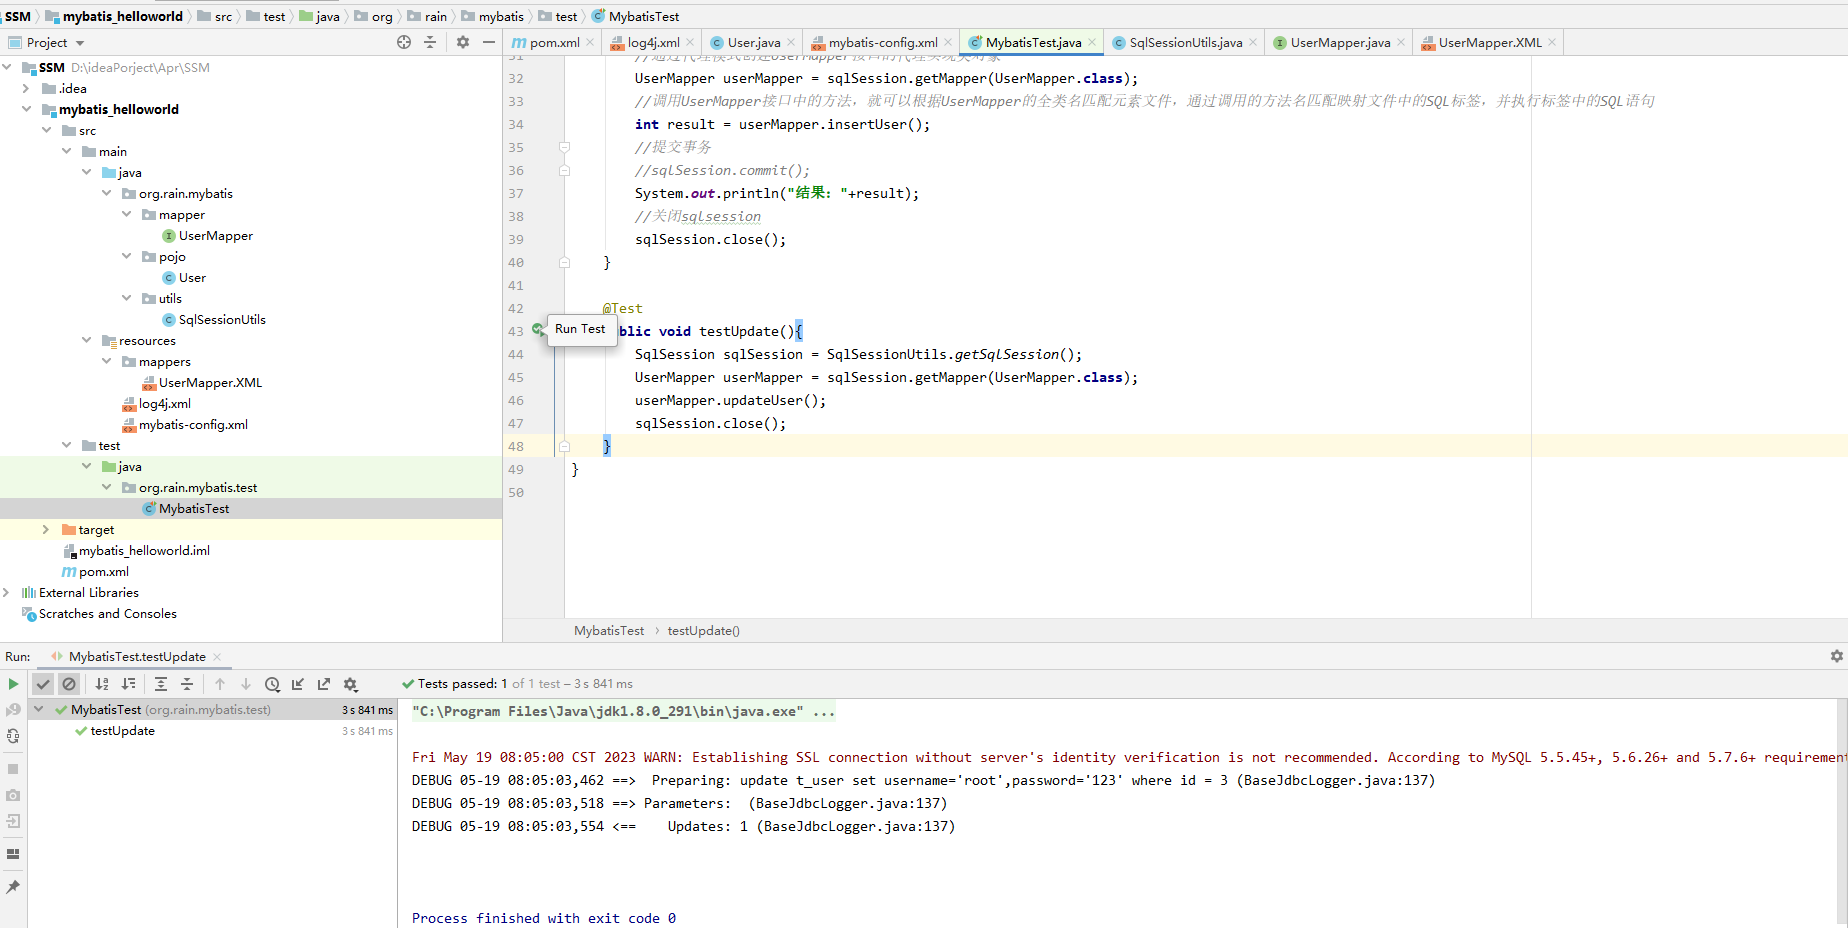The height and width of the screenshot is (928, 1848).
Task: Click rerun failed tests icon in Run sidebar
Action: point(13,710)
